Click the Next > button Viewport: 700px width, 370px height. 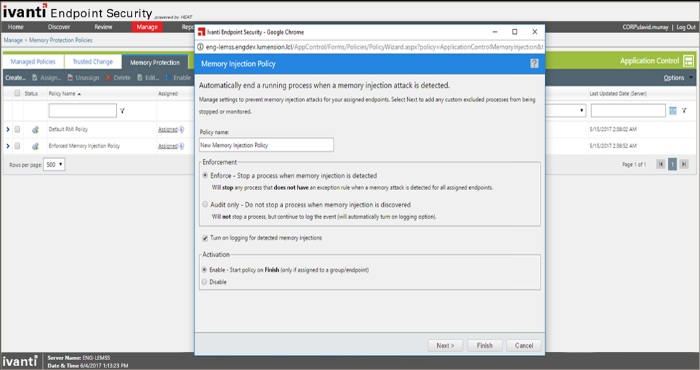[x=445, y=345]
